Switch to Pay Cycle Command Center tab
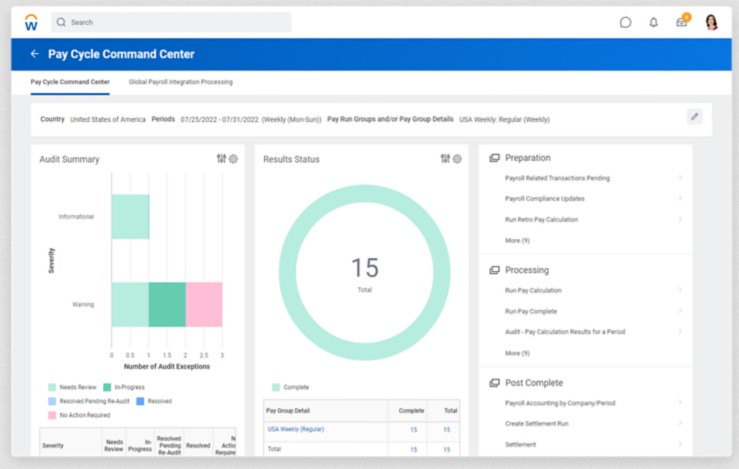739x469 pixels. 70,82
